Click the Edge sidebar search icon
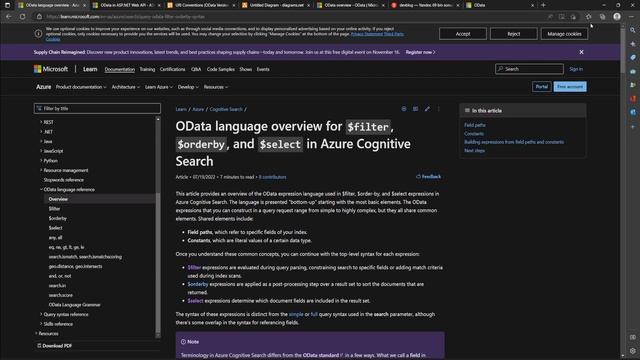 click(x=633, y=30)
